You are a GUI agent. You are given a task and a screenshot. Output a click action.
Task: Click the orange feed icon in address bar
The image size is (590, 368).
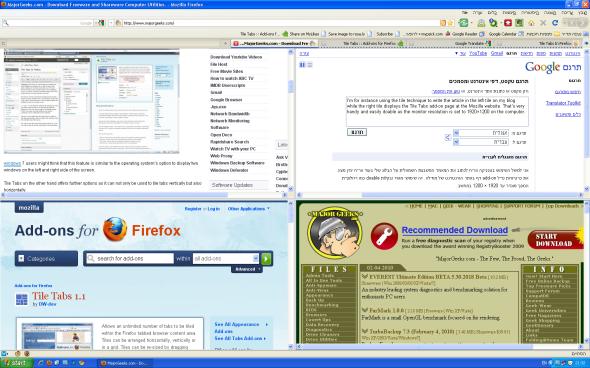(443, 23)
